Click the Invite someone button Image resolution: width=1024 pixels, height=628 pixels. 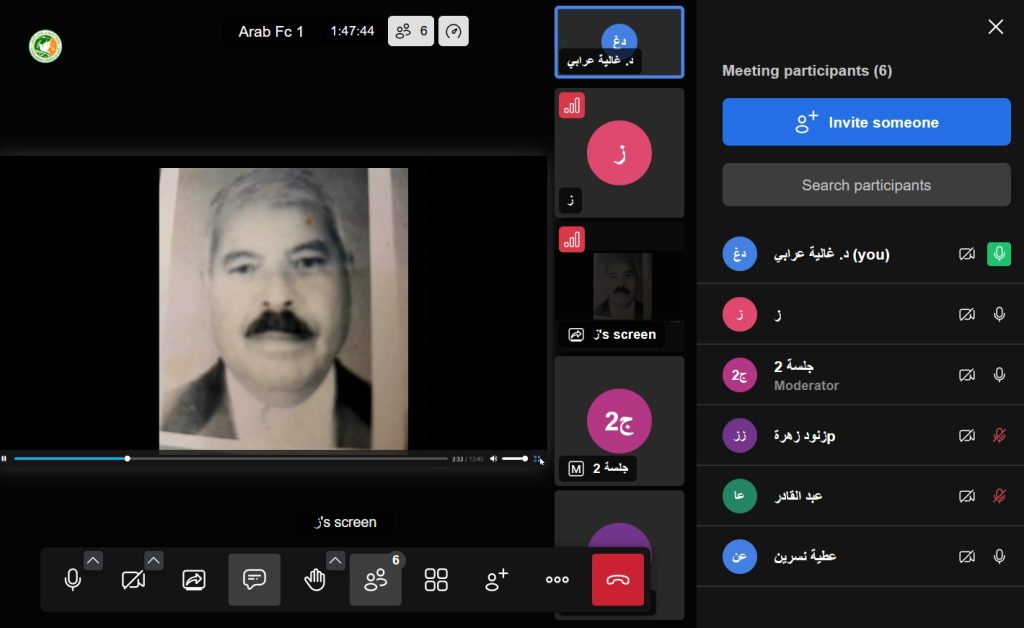click(x=866, y=122)
